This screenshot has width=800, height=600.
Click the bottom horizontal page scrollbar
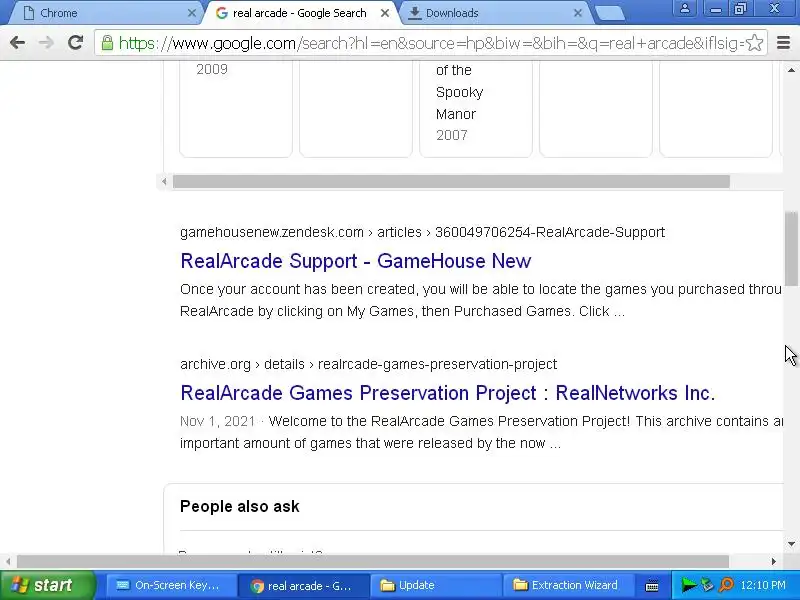click(372, 562)
